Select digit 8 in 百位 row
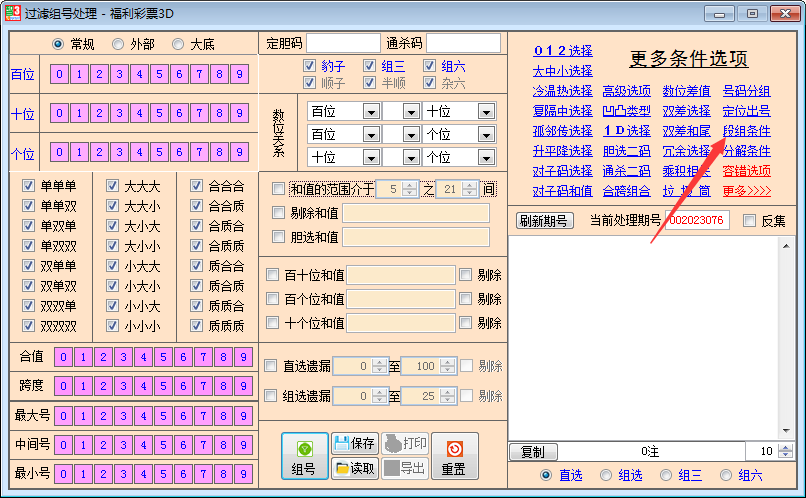 click(x=219, y=74)
